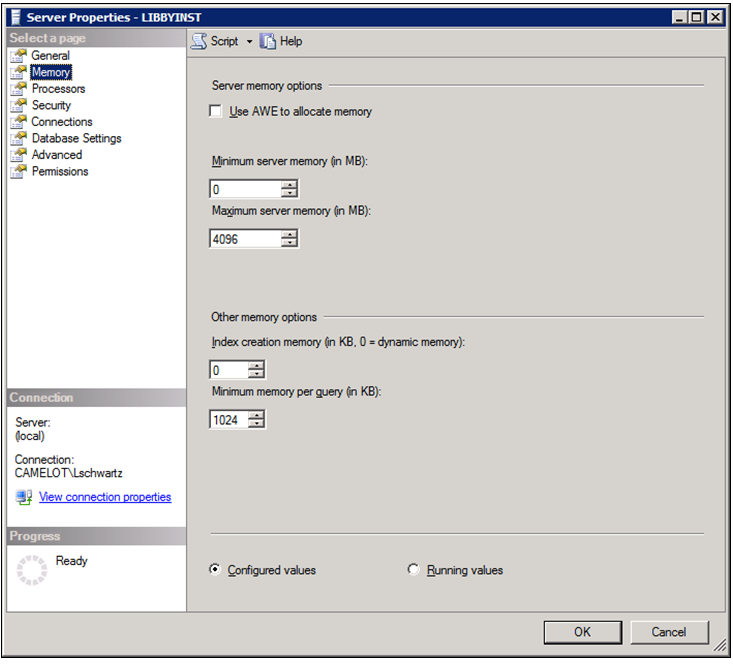Click the Script scroll icon in toolbar
Viewport: 733px width, 665px height.
click(x=199, y=41)
